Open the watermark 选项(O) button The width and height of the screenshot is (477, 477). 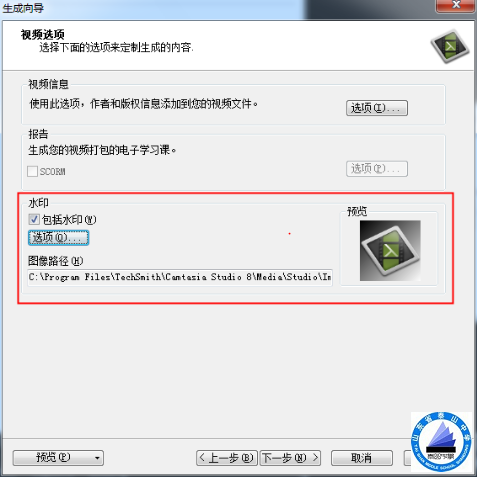point(58,238)
